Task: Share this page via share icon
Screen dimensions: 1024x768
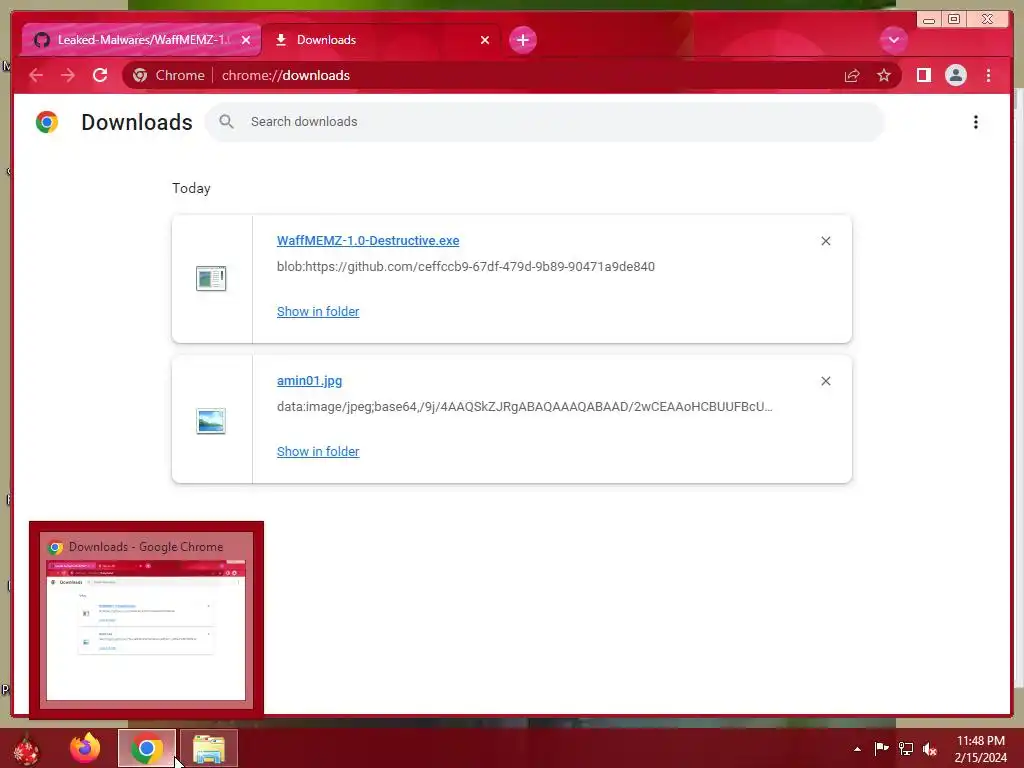Action: point(852,75)
